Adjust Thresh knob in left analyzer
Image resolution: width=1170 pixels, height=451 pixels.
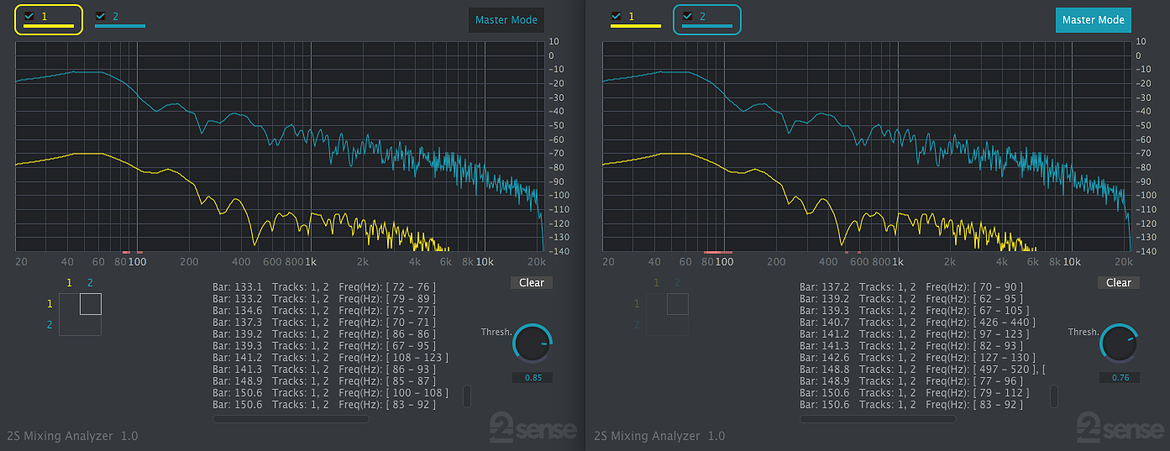(x=532, y=344)
